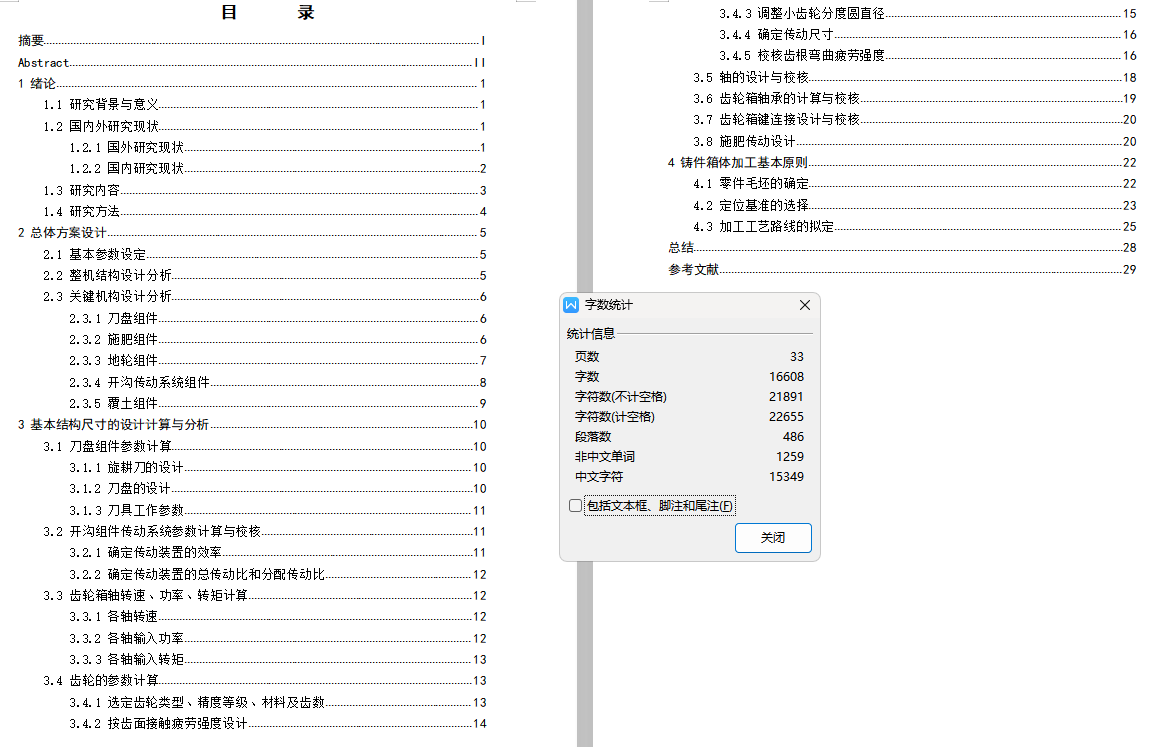Select 3.2 开沟组件传动系统参数计算与校核

(264, 531)
